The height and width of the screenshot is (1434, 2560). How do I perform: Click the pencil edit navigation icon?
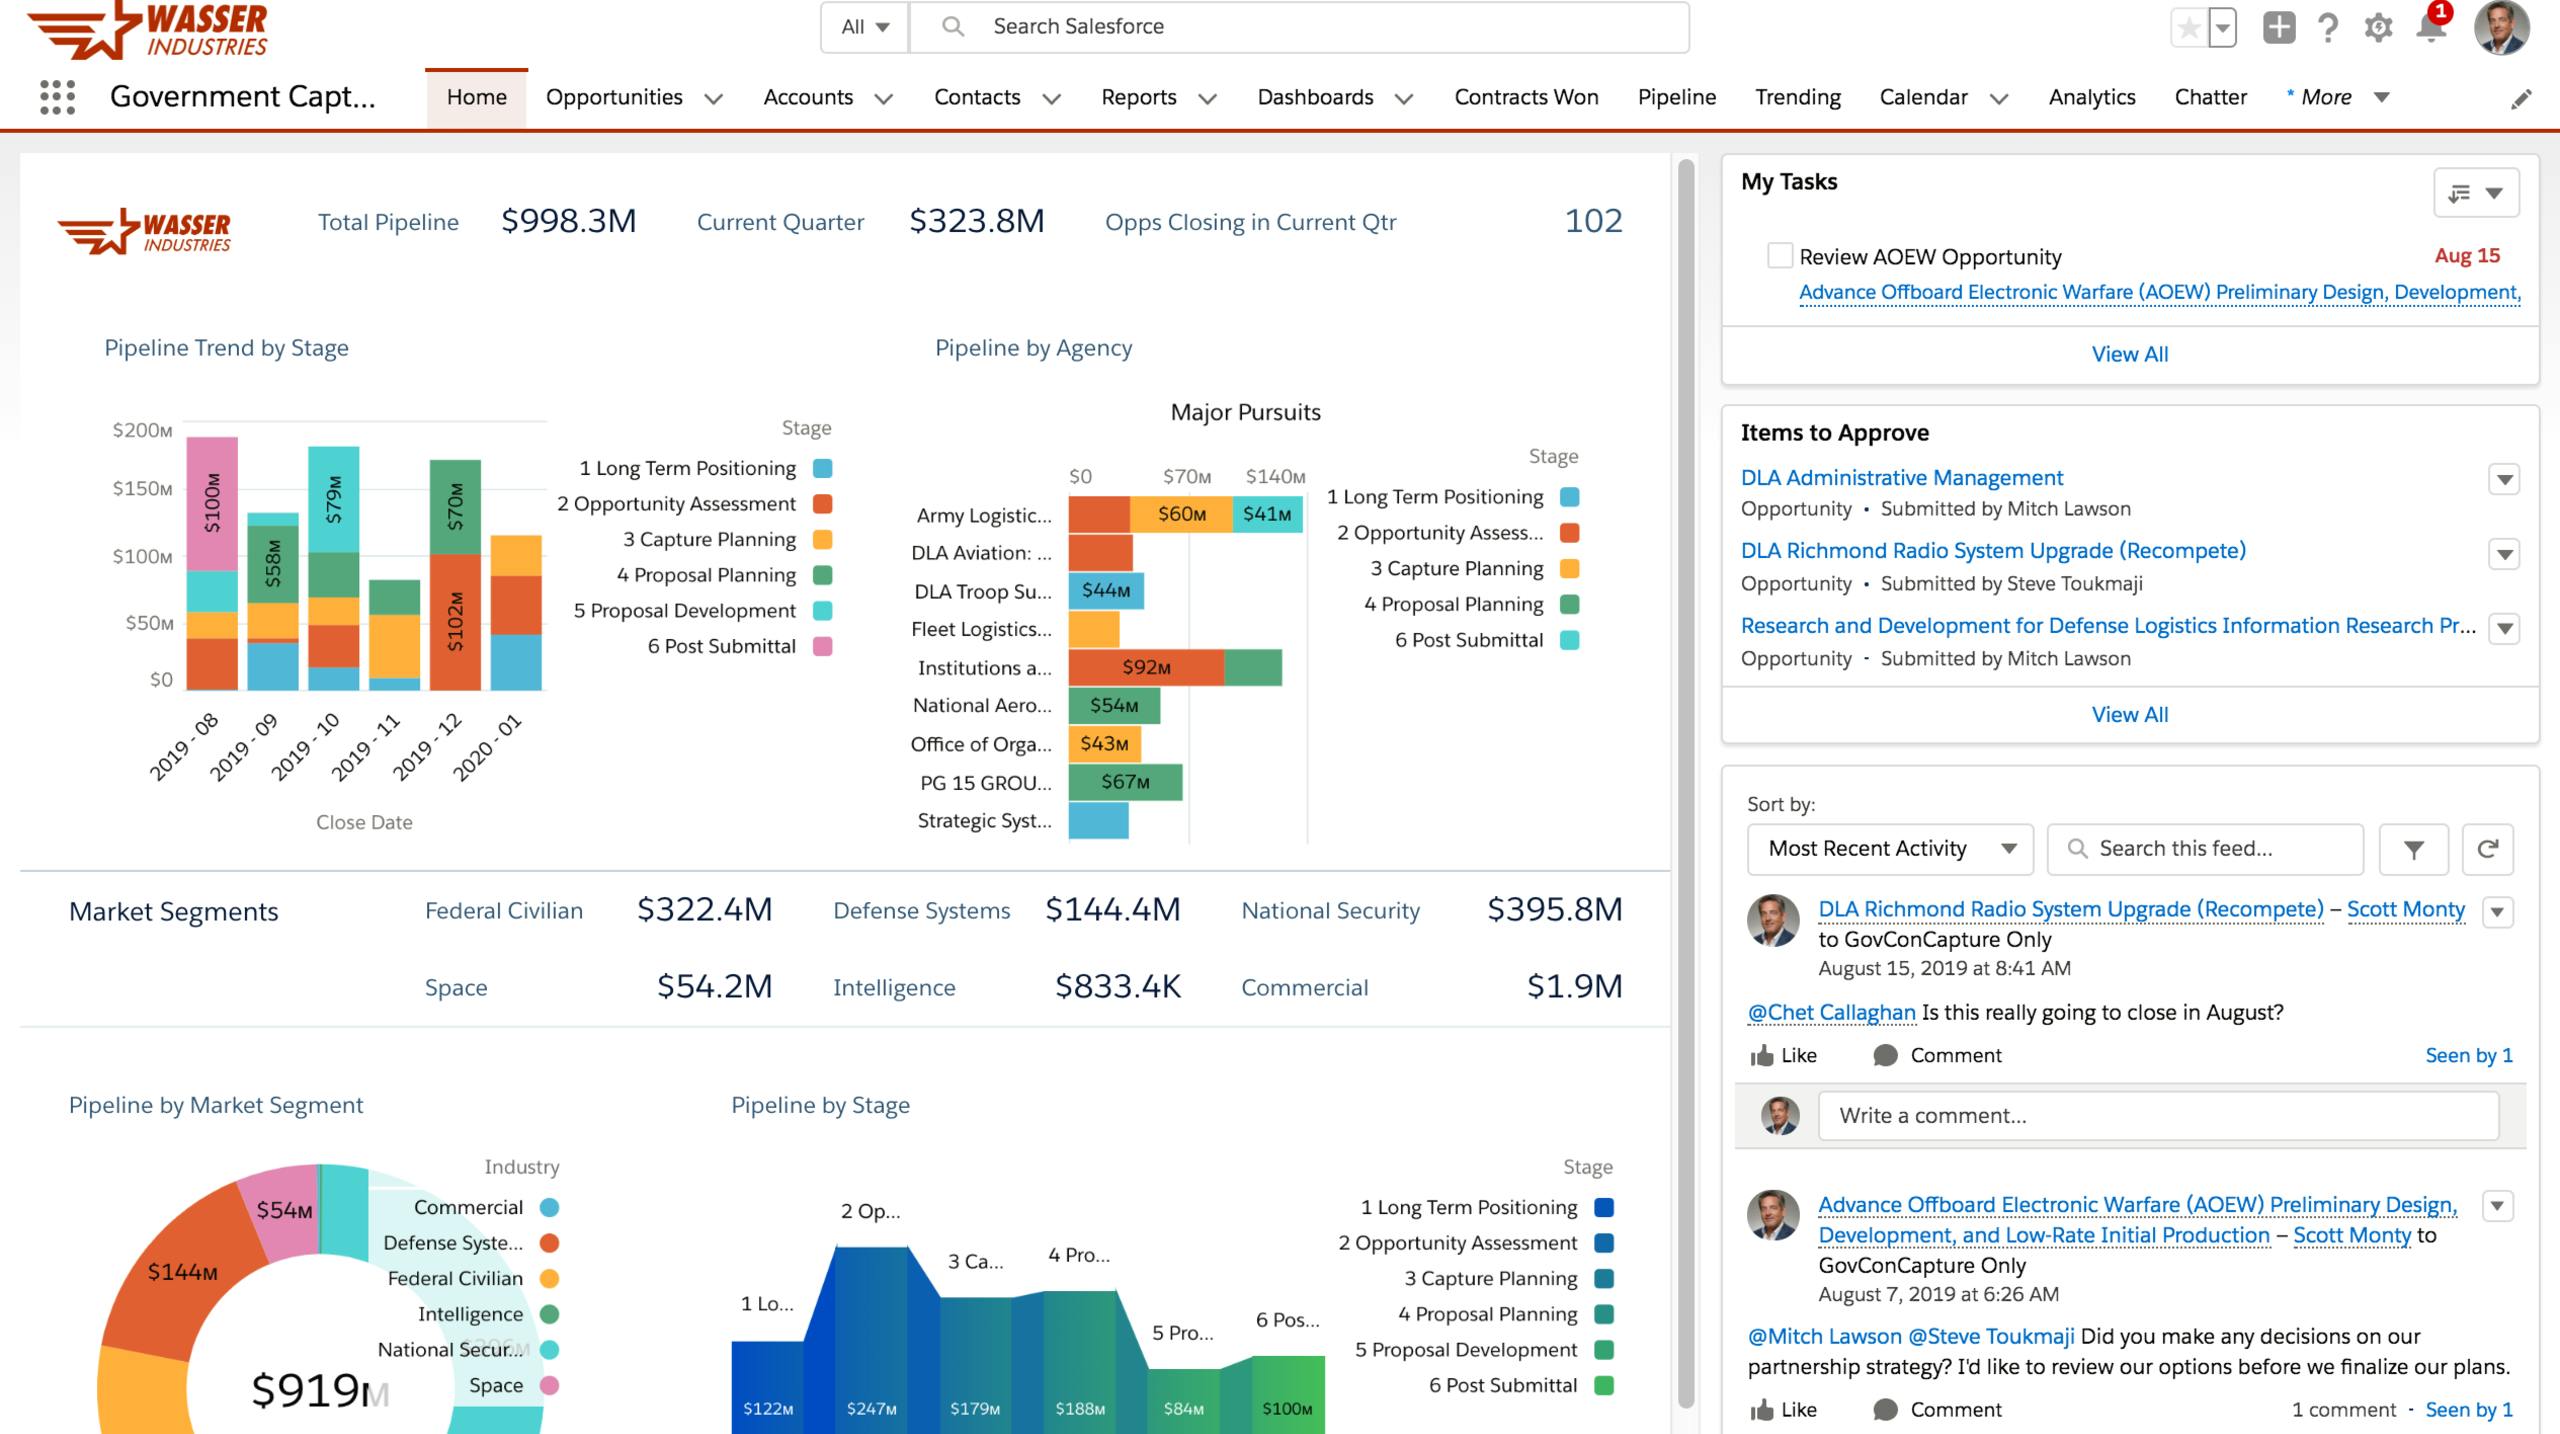pos(2522,98)
